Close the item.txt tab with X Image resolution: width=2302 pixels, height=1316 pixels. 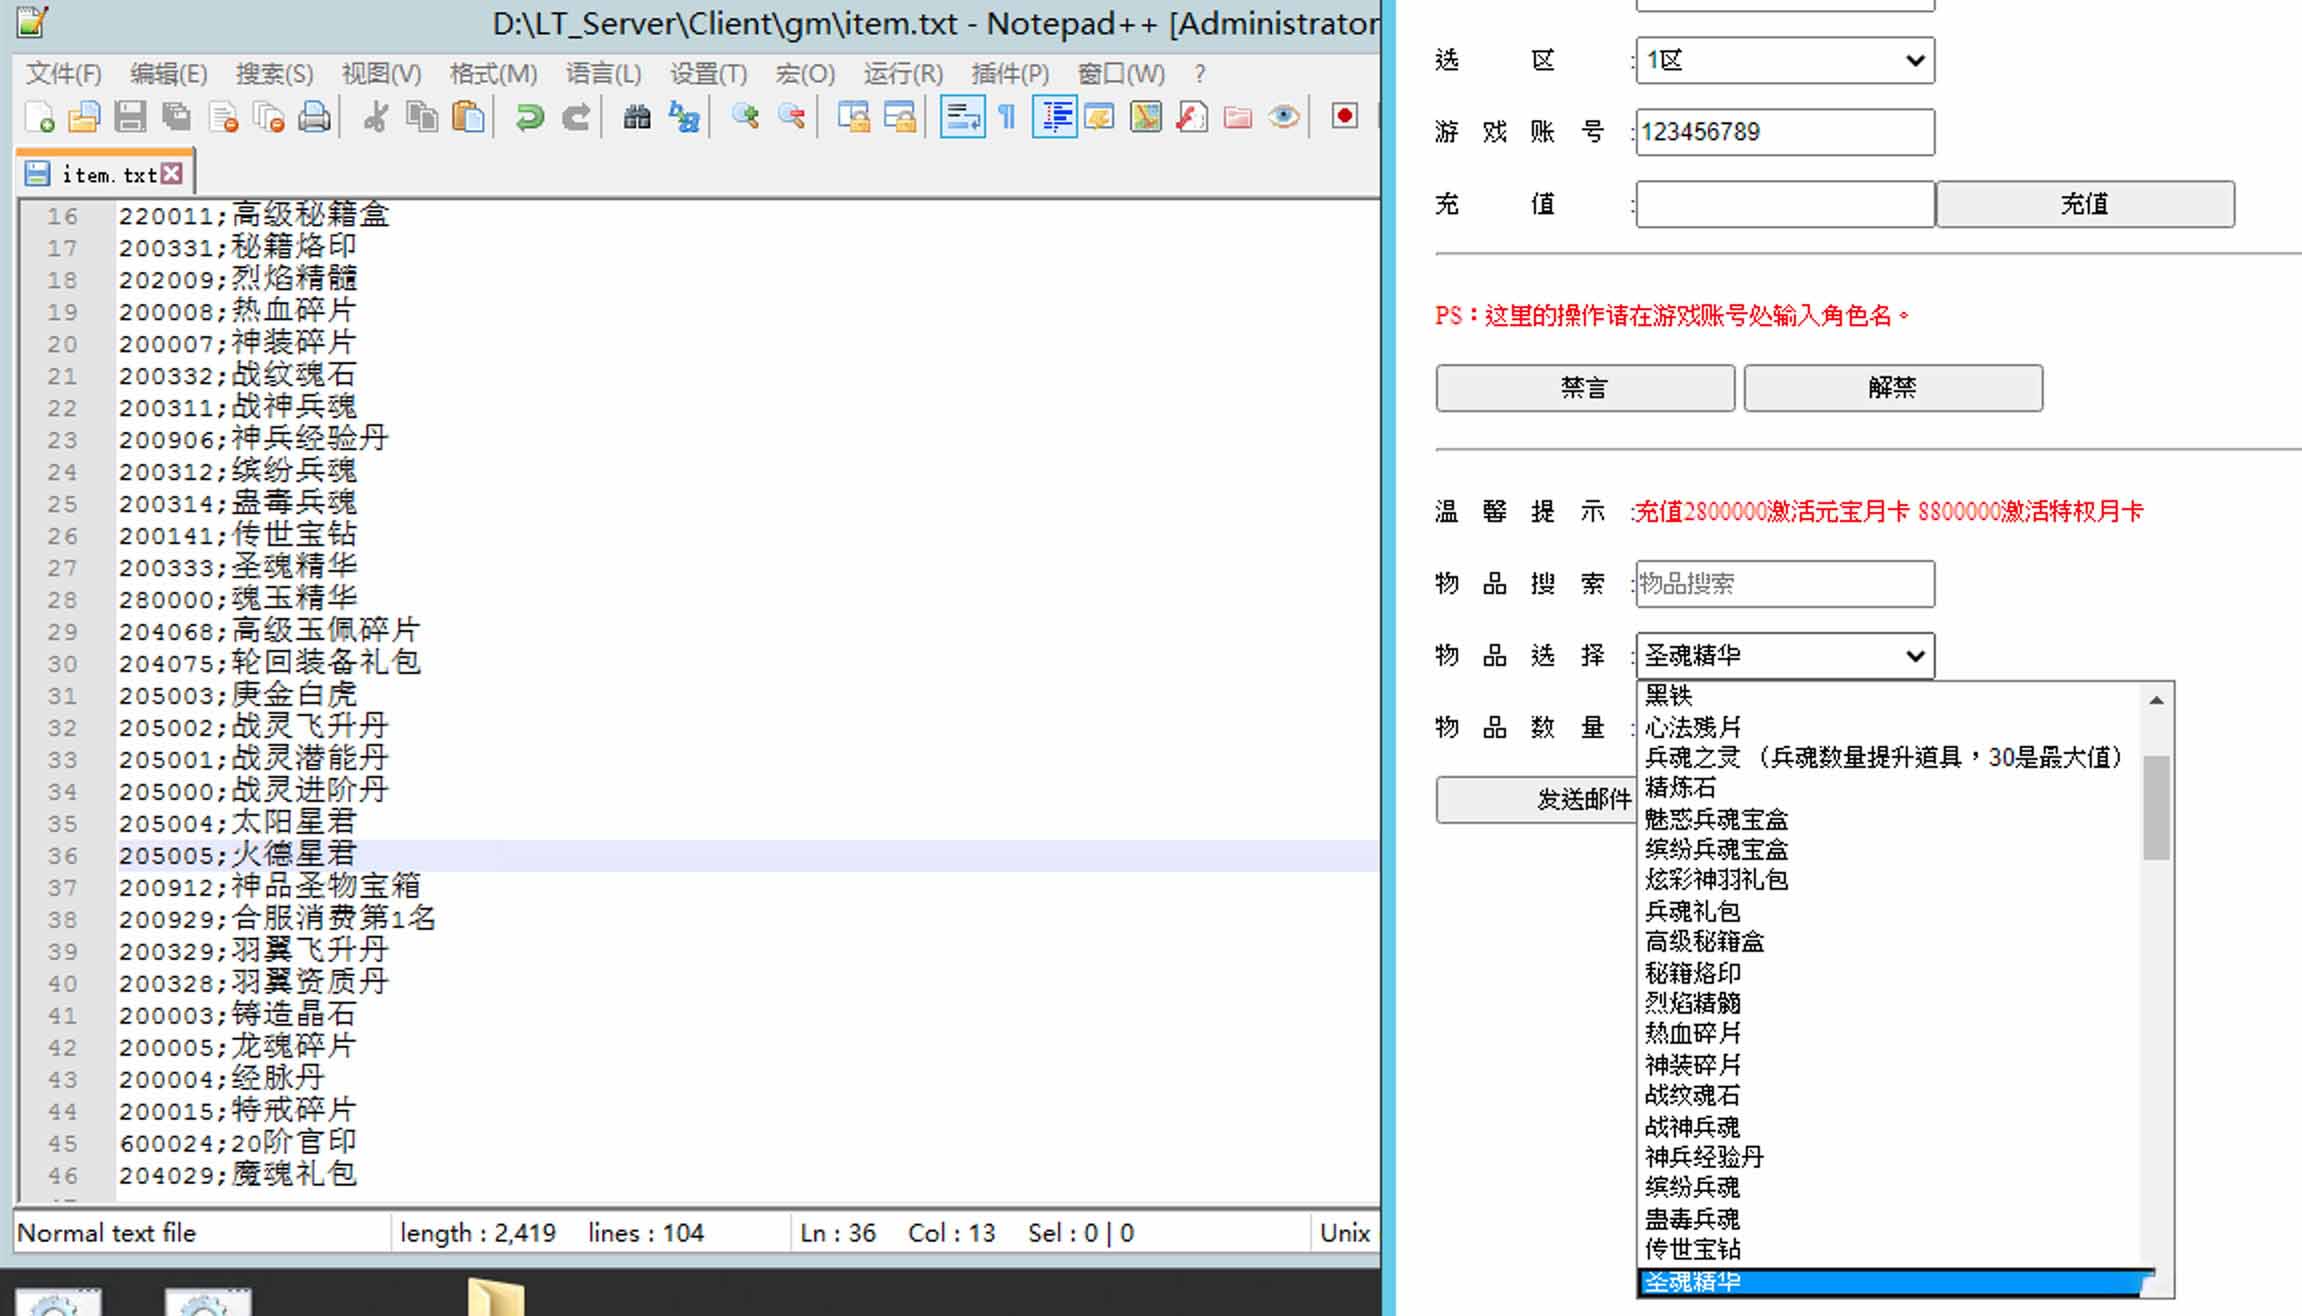172,174
